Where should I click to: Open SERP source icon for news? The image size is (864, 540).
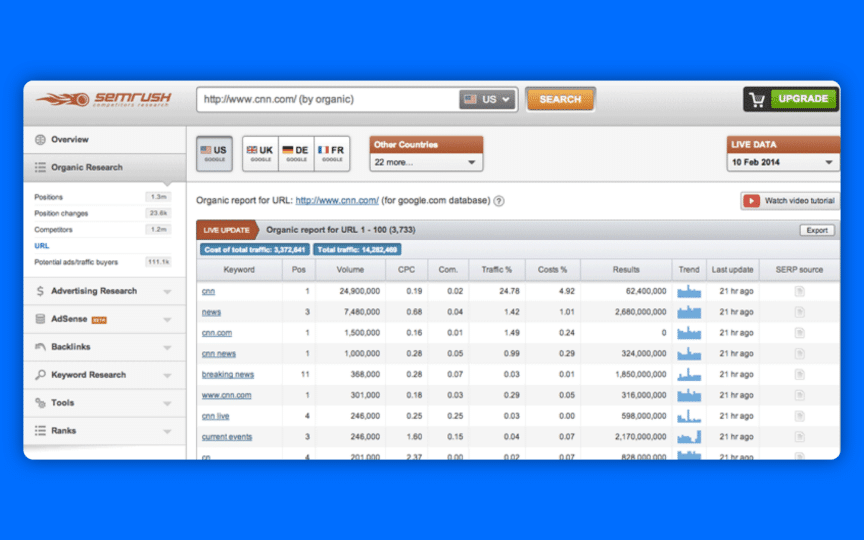point(799,312)
